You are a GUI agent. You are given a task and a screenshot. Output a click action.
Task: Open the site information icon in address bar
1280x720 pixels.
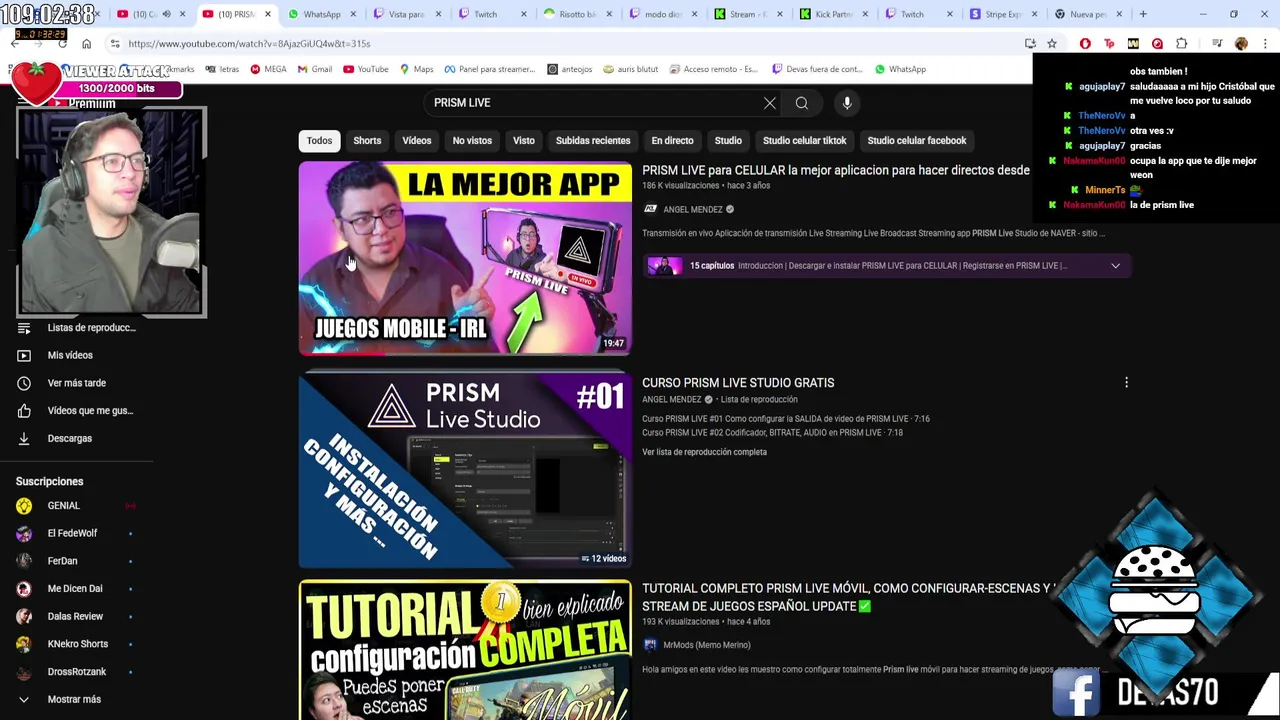[115, 44]
